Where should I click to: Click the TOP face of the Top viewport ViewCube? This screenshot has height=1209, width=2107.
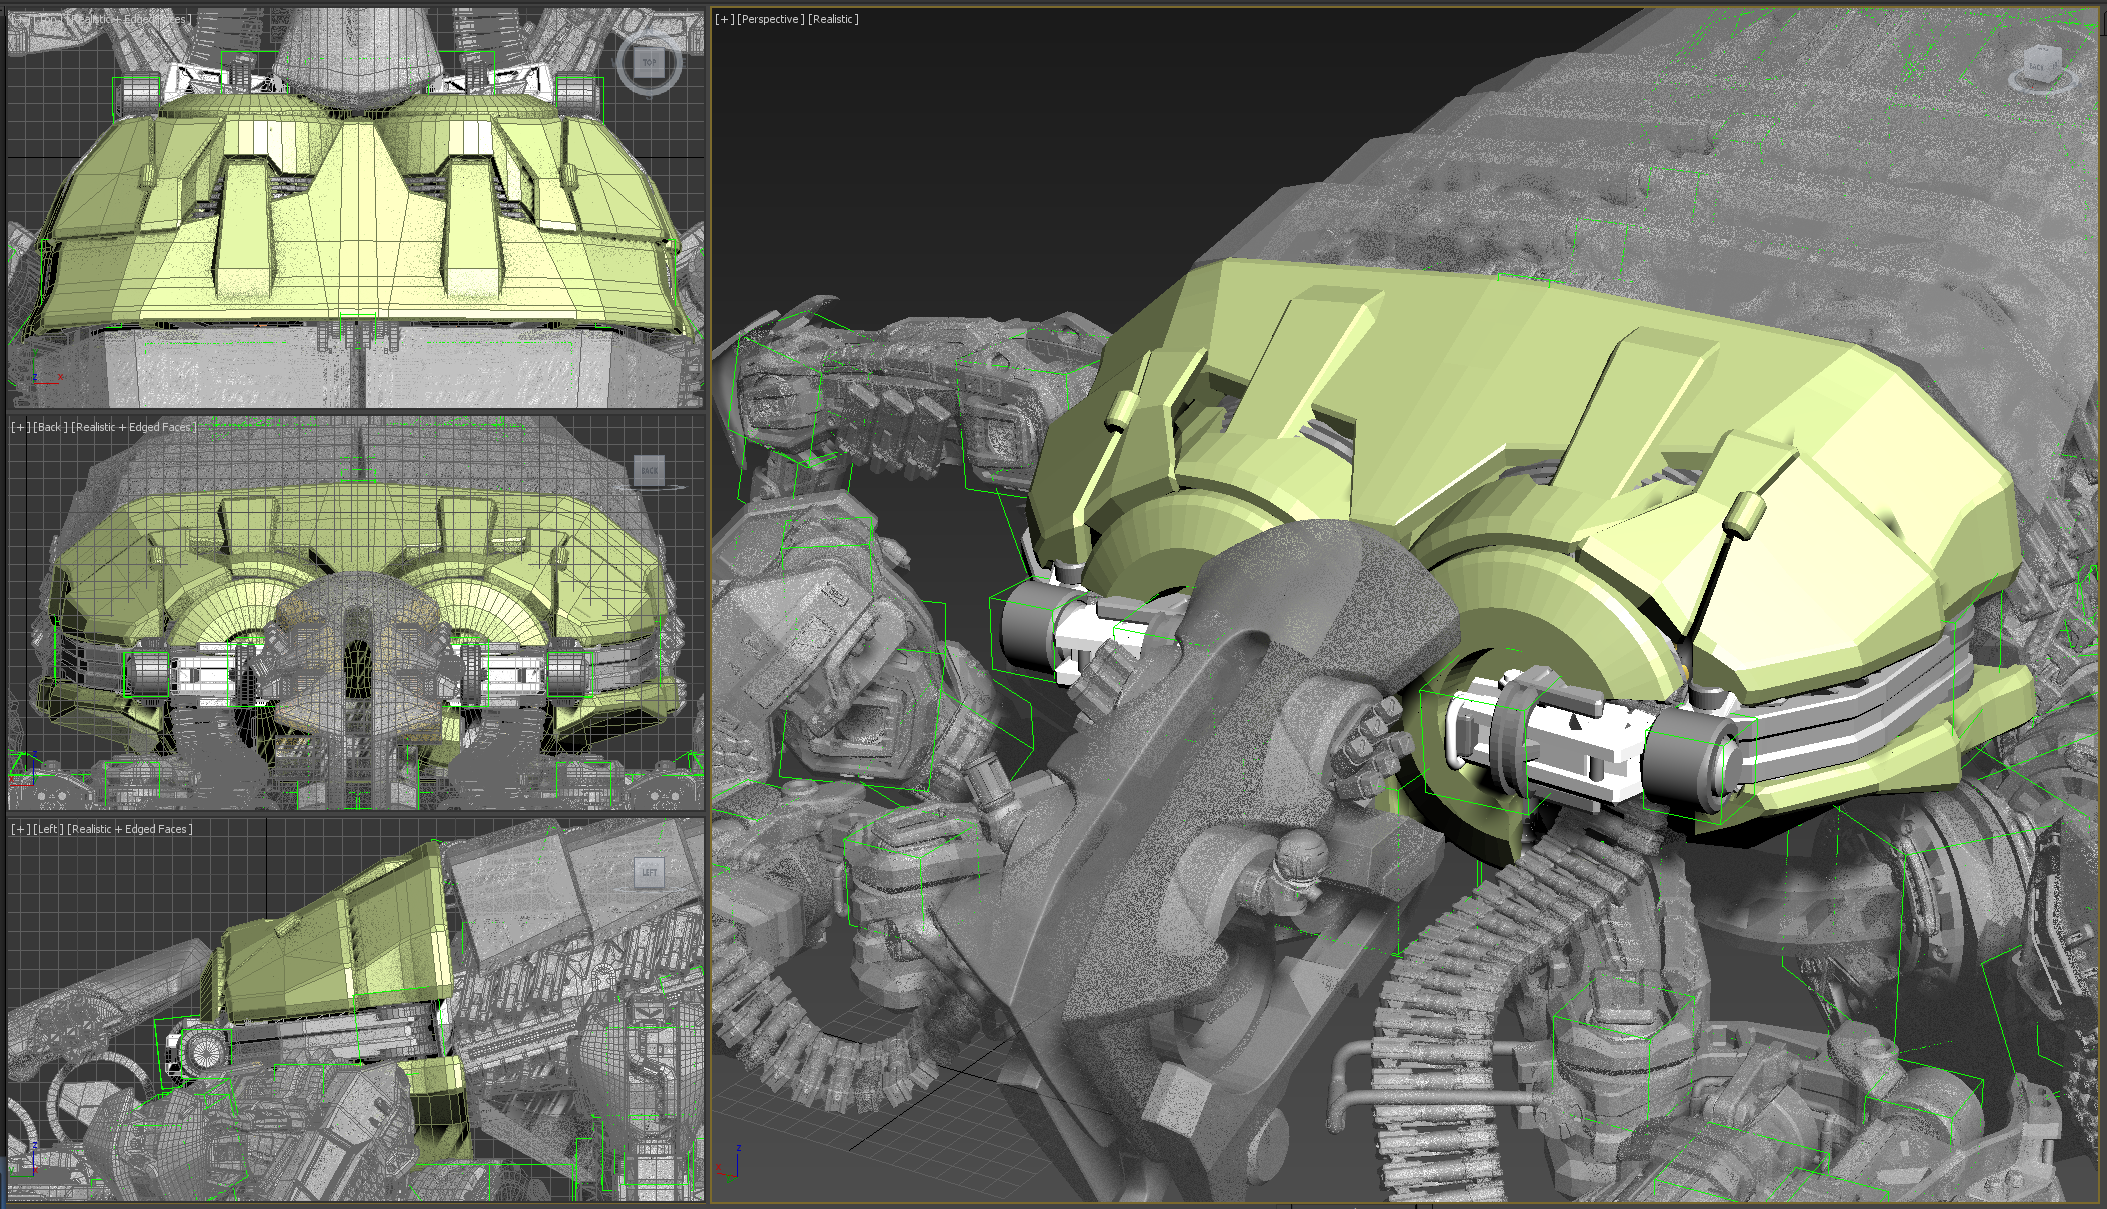pyautogui.click(x=649, y=63)
